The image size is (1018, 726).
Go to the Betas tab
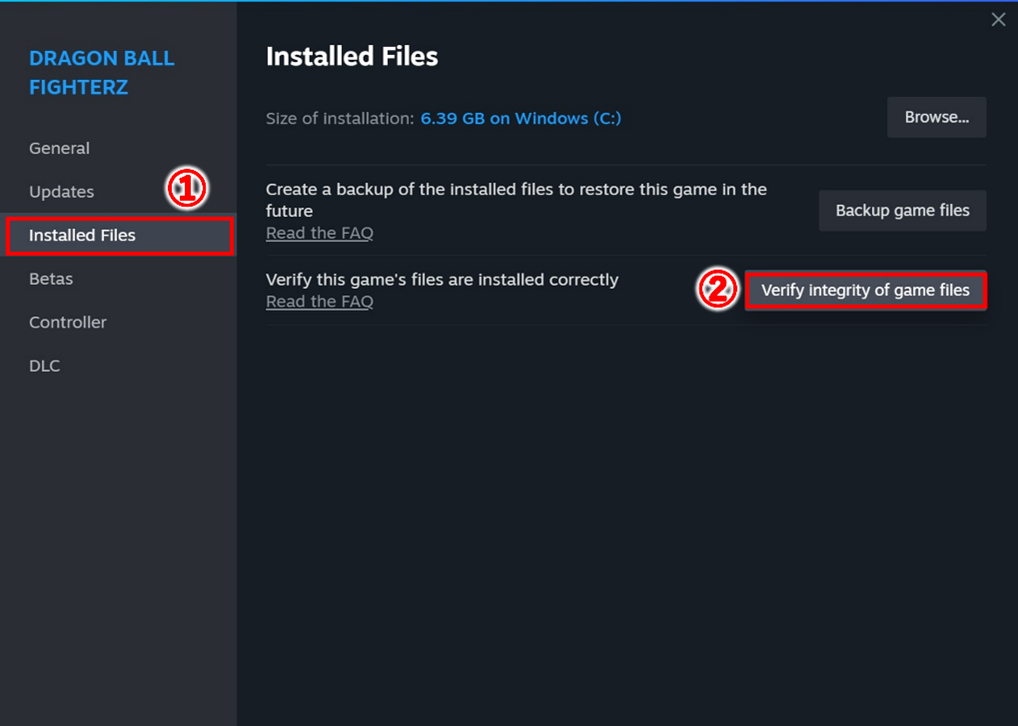[x=51, y=279]
